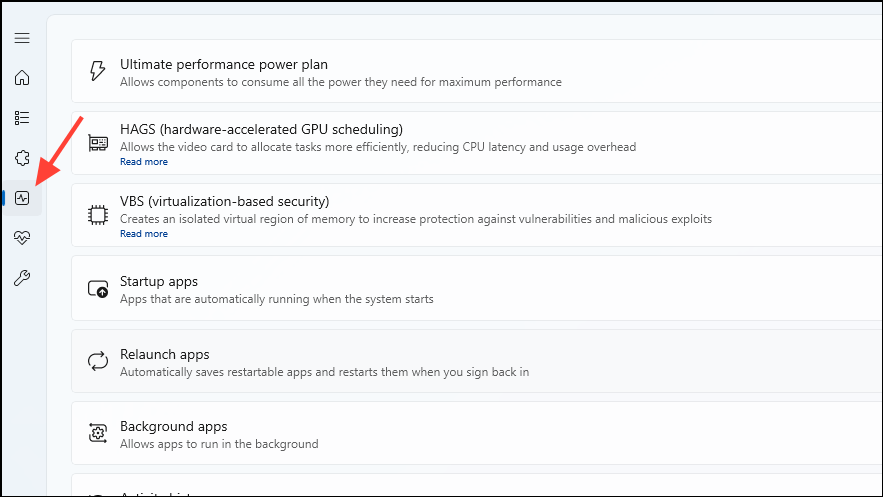Open Read more link under HAGS
Screen dimensions: 883x497
pos(144,162)
